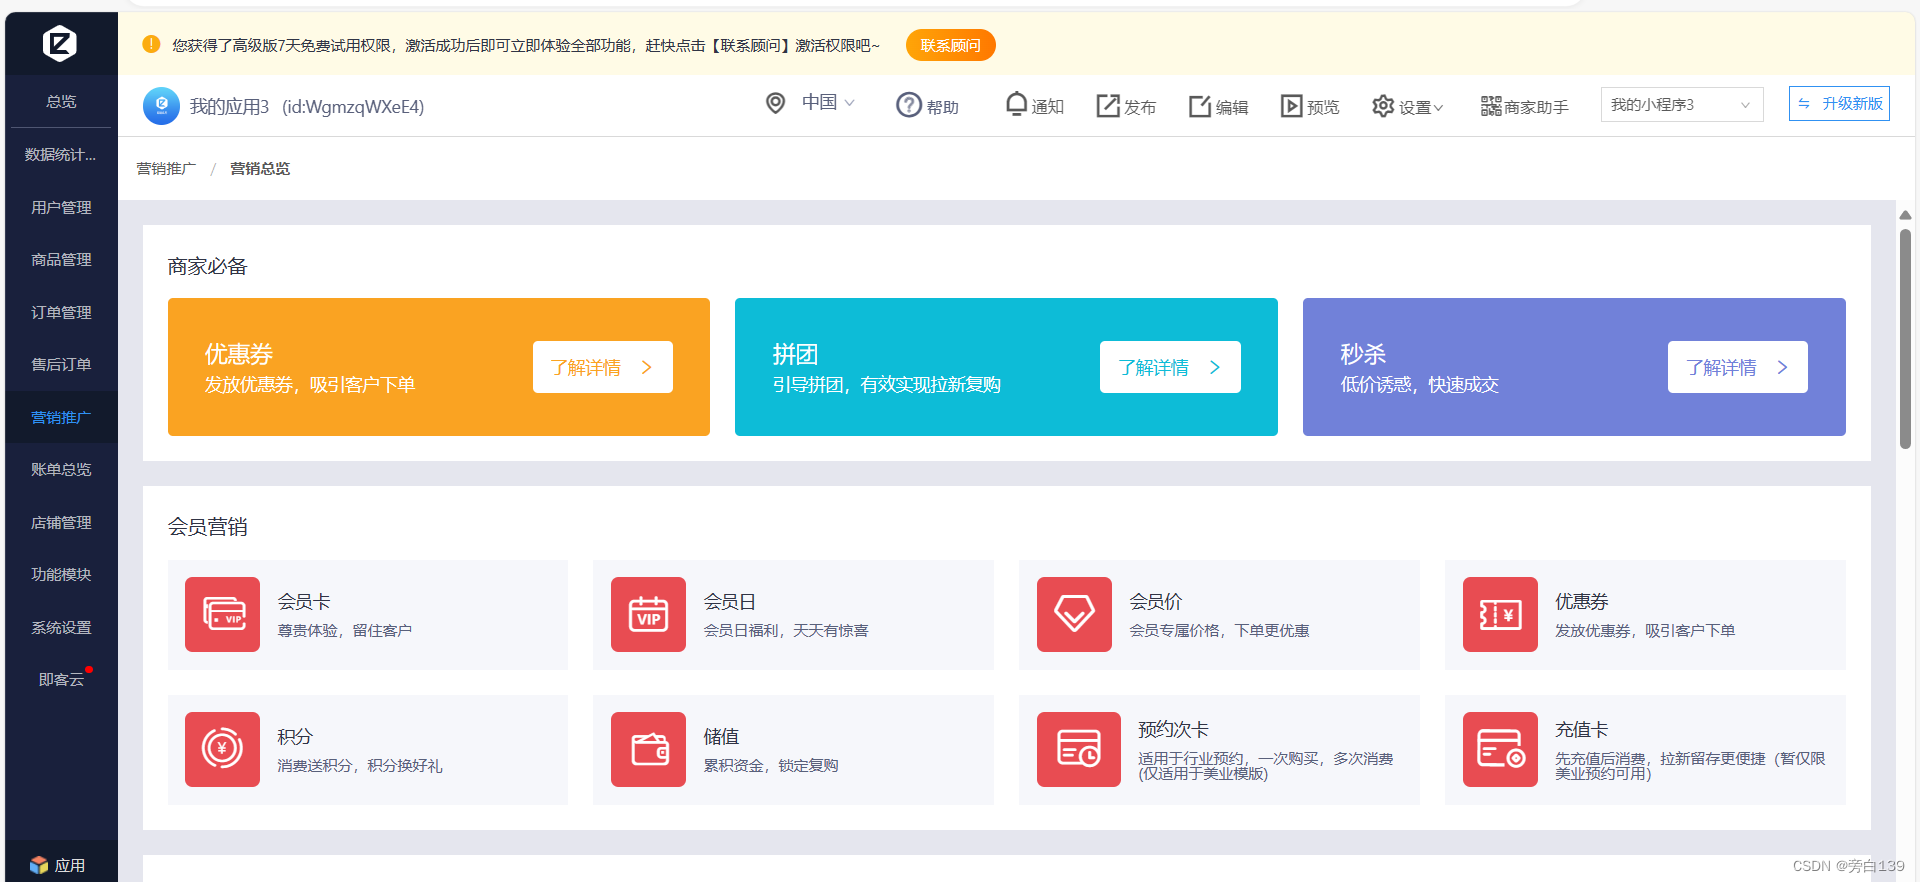1920x882 pixels.
Task: Open the 会员日 card title
Action: (730, 601)
